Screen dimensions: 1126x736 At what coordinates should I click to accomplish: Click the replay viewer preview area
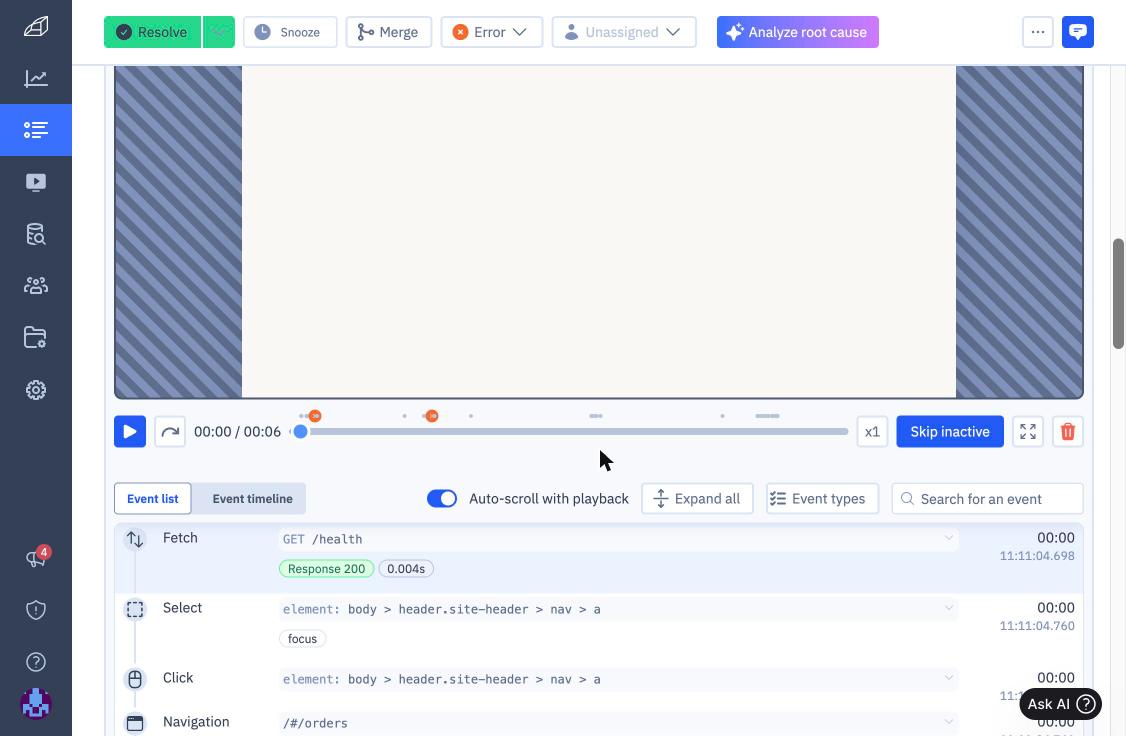click(599, 231)
